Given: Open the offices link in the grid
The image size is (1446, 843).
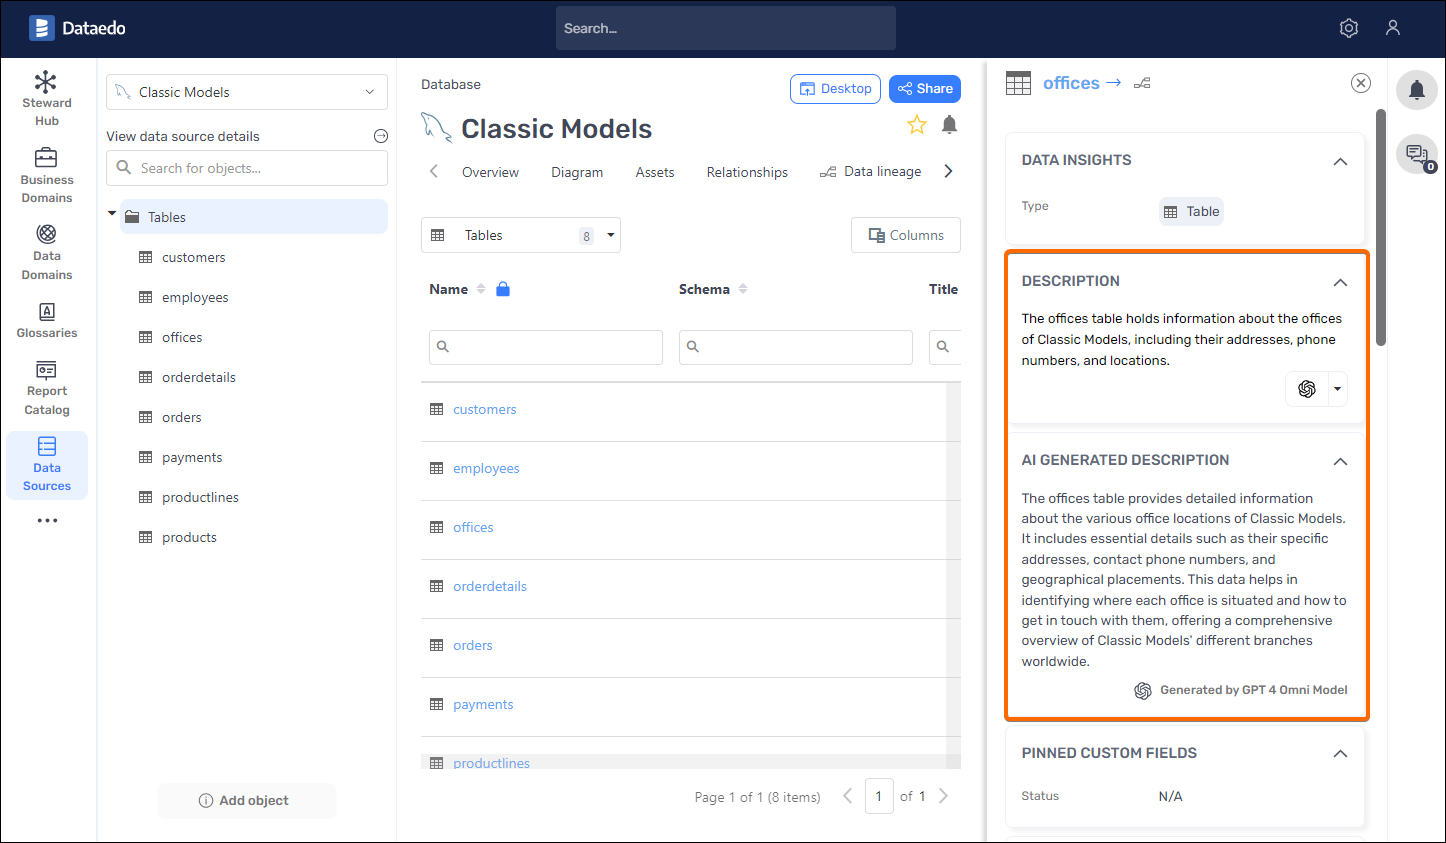Looking at the screenshot, I should [473, 527].
